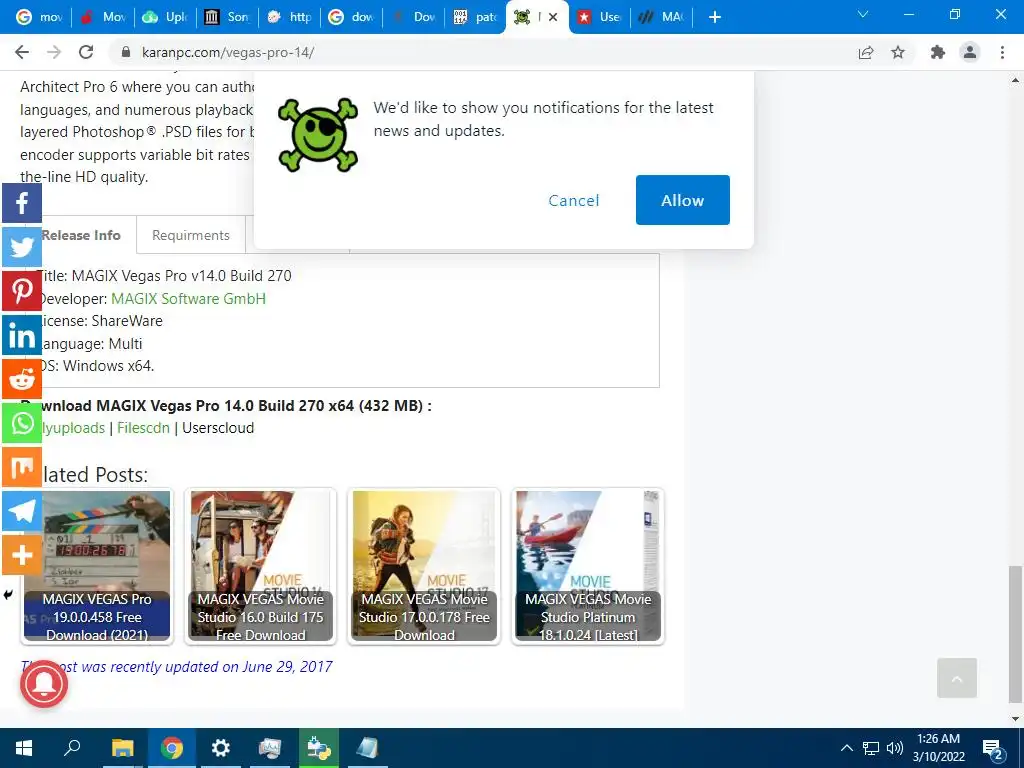Switch to the first 'mov' Google tab

pyautogui.click(x=39, y=17)
